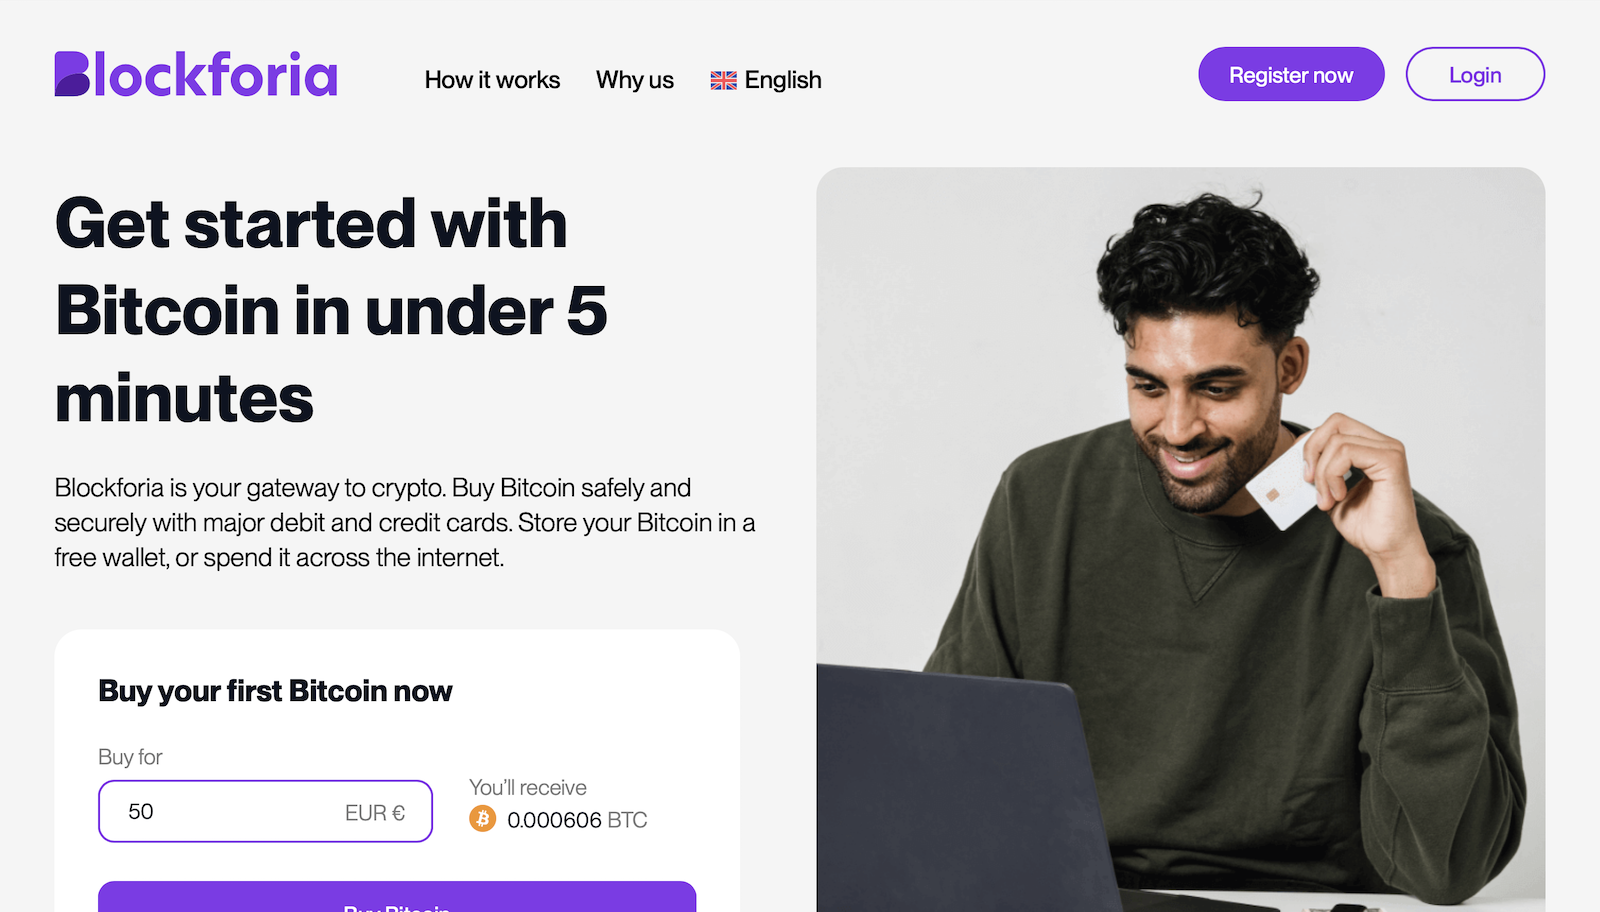
Task: Select the EUR € currency label
Action: click(x=375, y=813)
